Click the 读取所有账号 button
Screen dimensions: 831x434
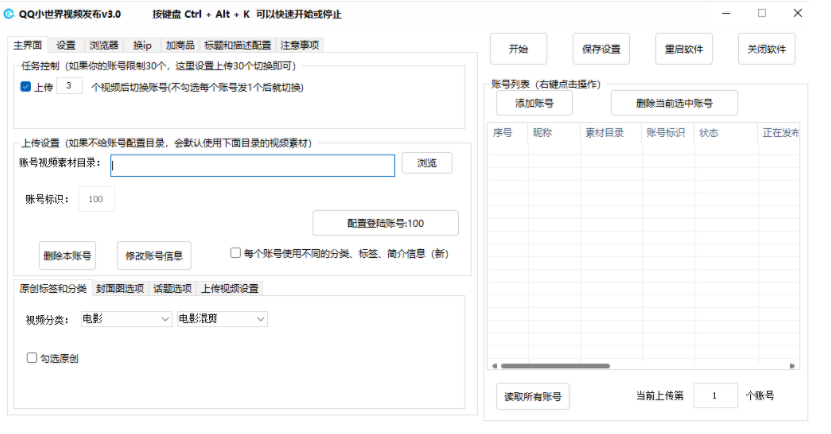click(x=532, y=396)
